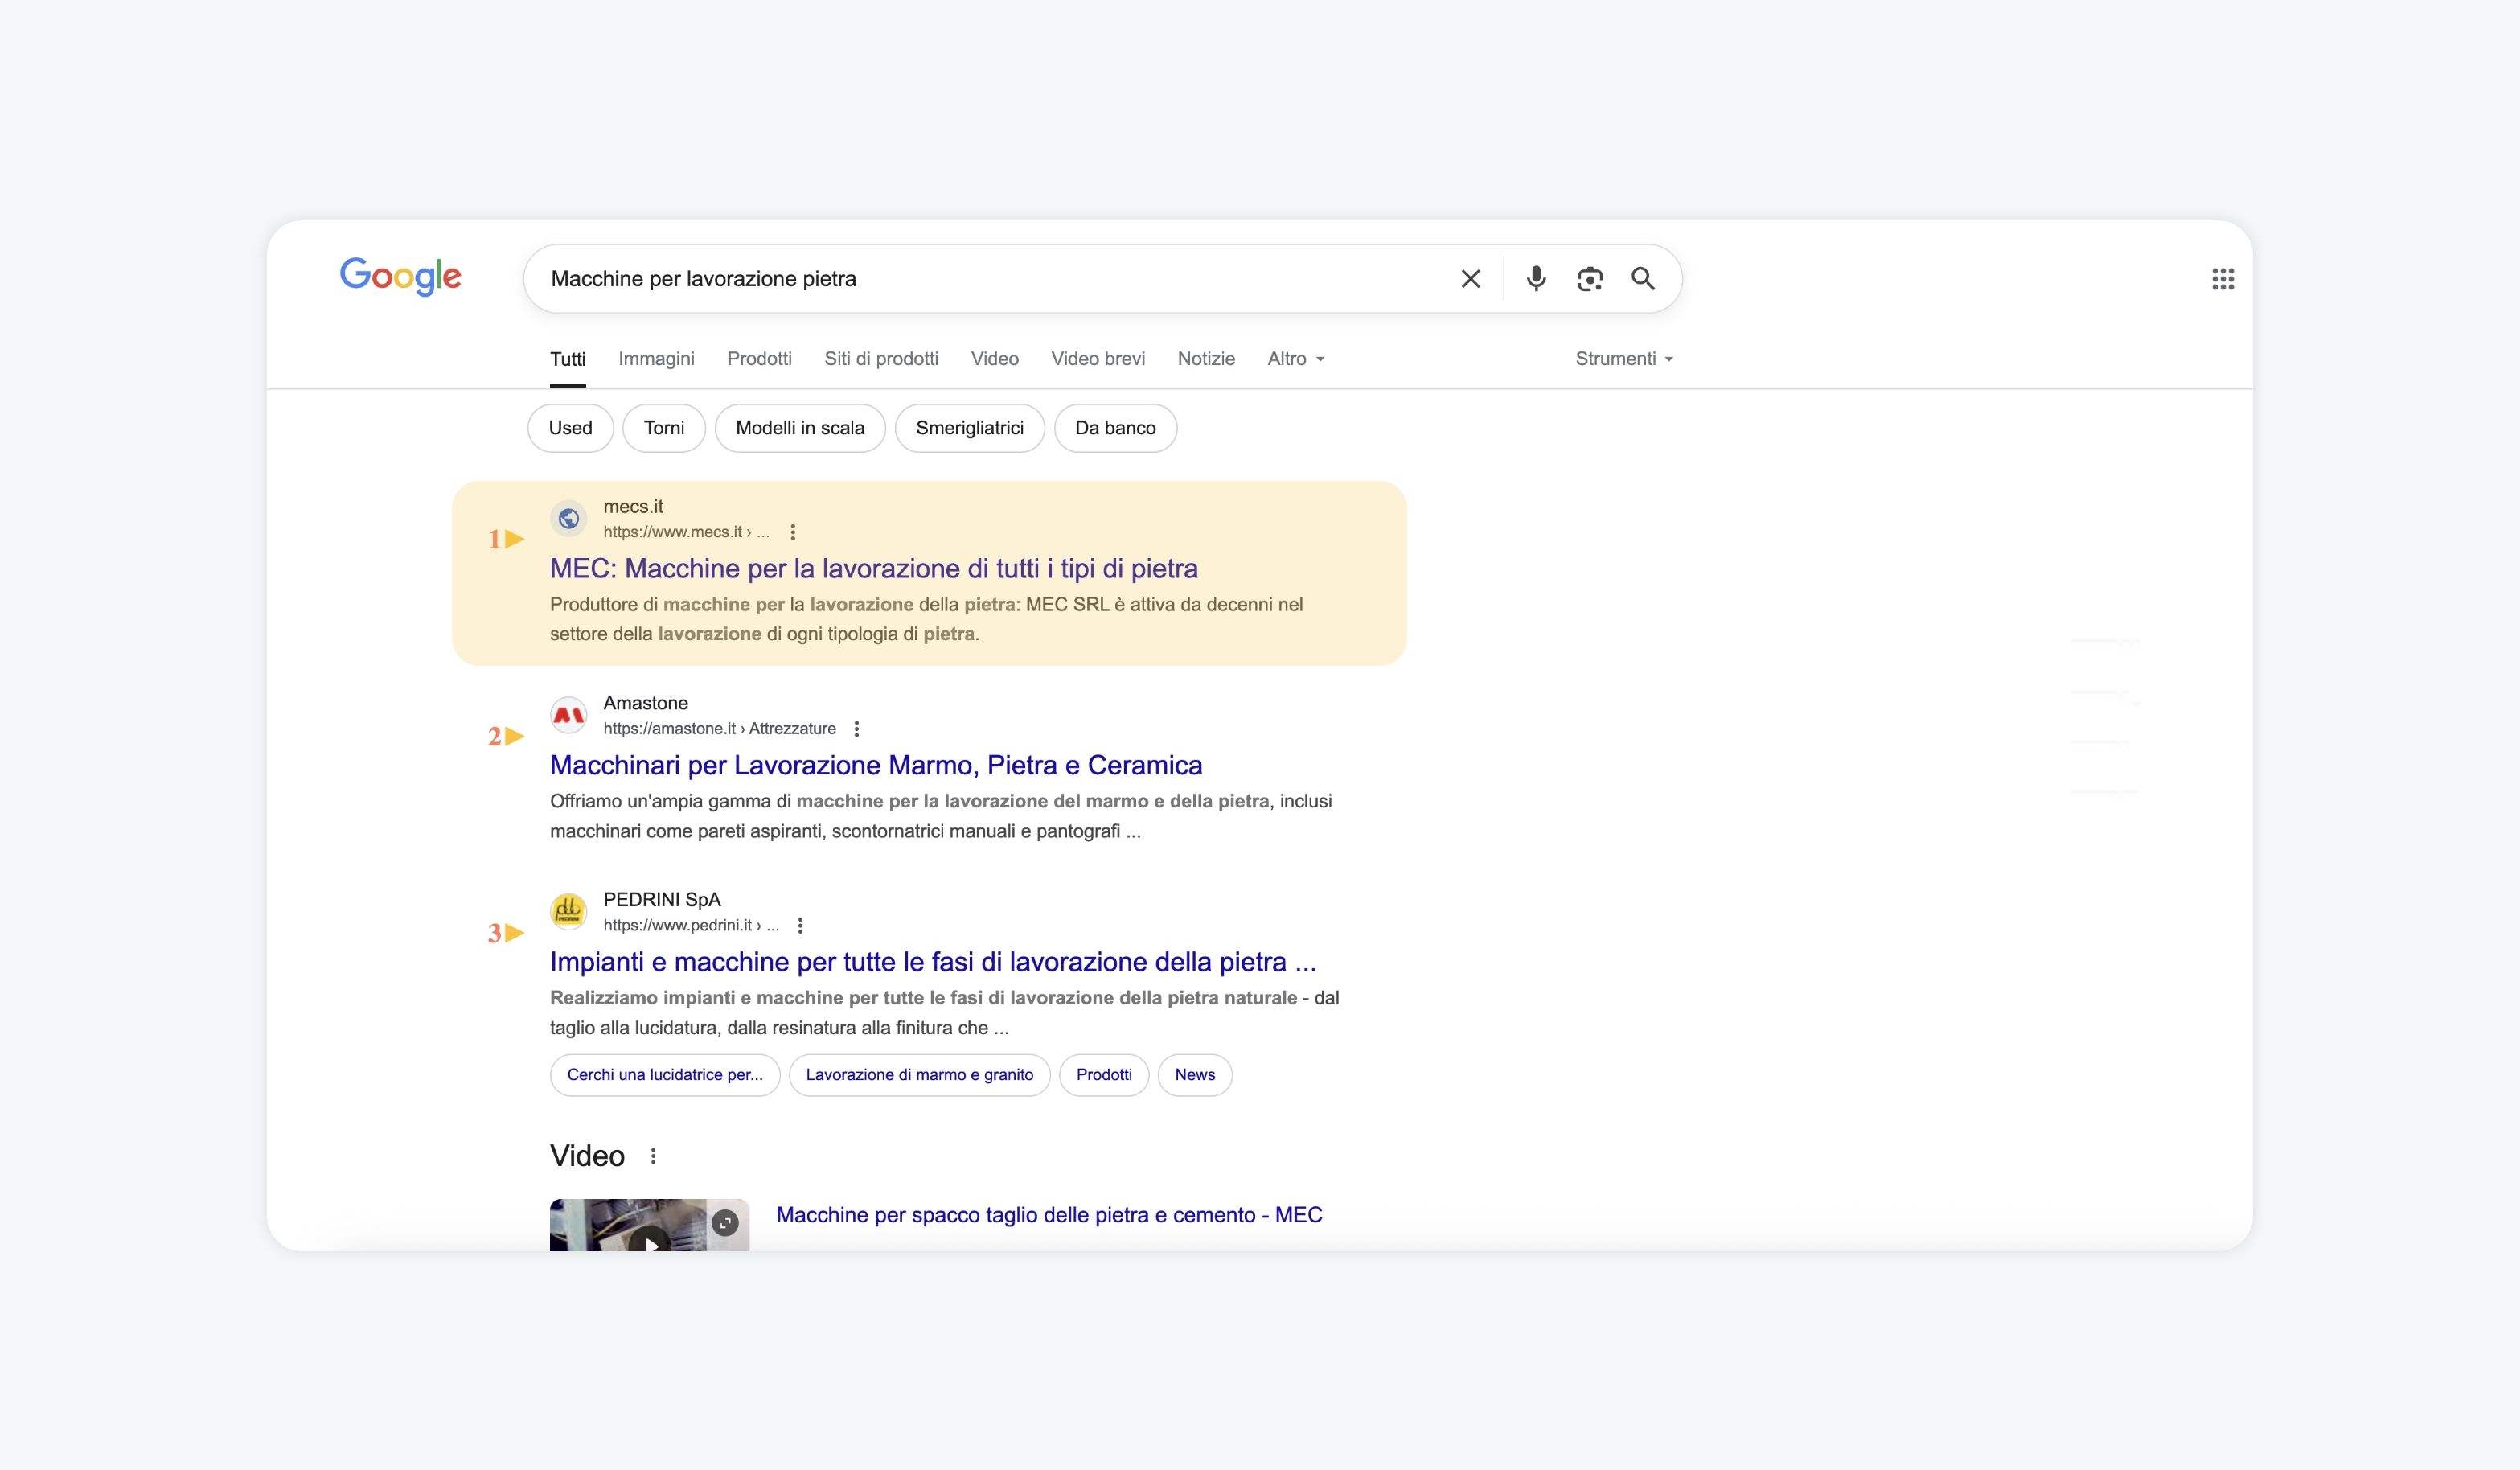Open the Macchinari per Lavorazione Marmo link
The image size is (2520, 1470).
tap(875, 766)
